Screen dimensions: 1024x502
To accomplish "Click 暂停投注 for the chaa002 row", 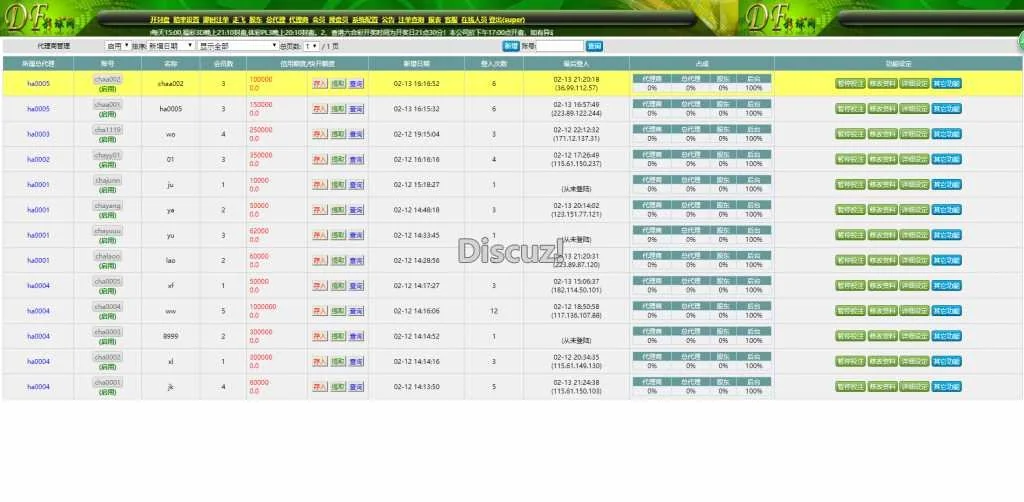I will pos(850,84).
